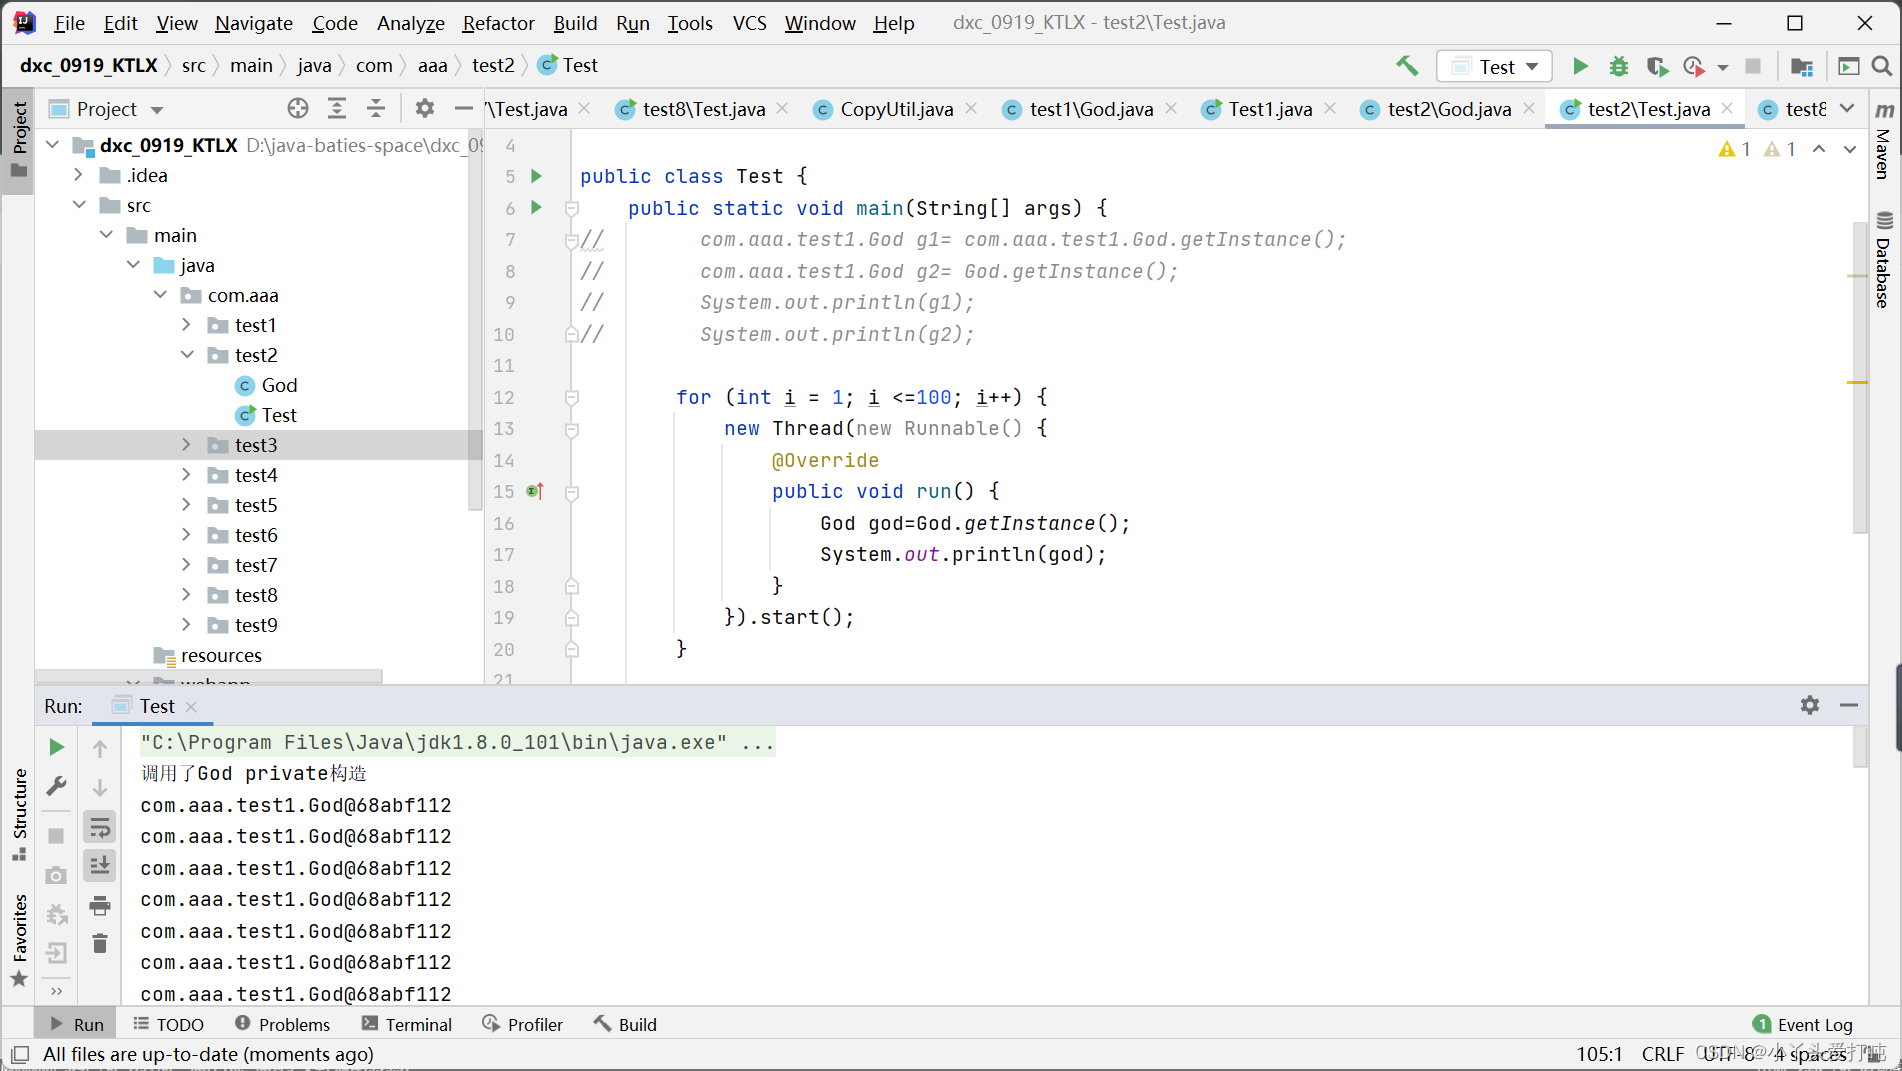1902x1071 pixels.
Task: Open the Build tool window
Action: 625,1024
